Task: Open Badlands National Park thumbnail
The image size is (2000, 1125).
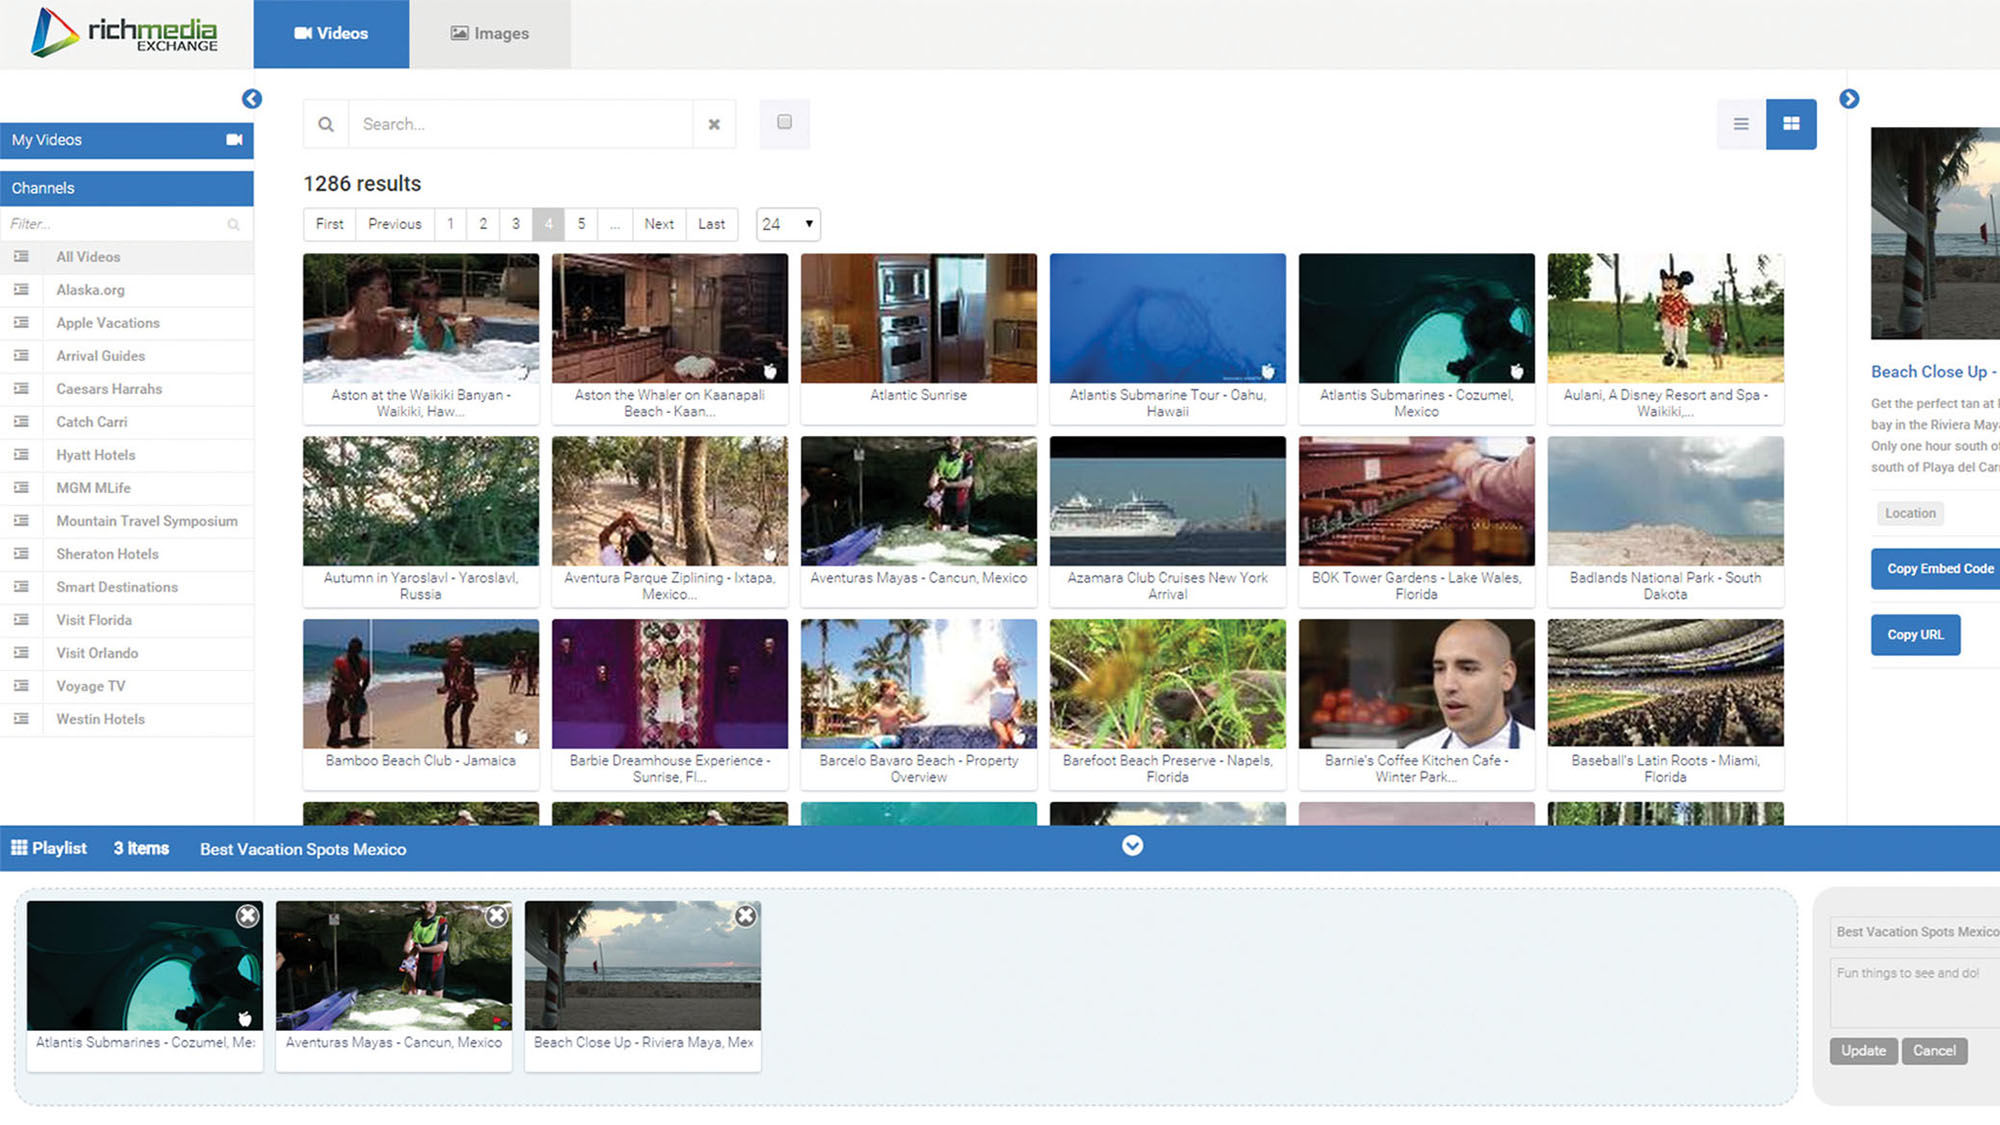Action: point(1665,501)
